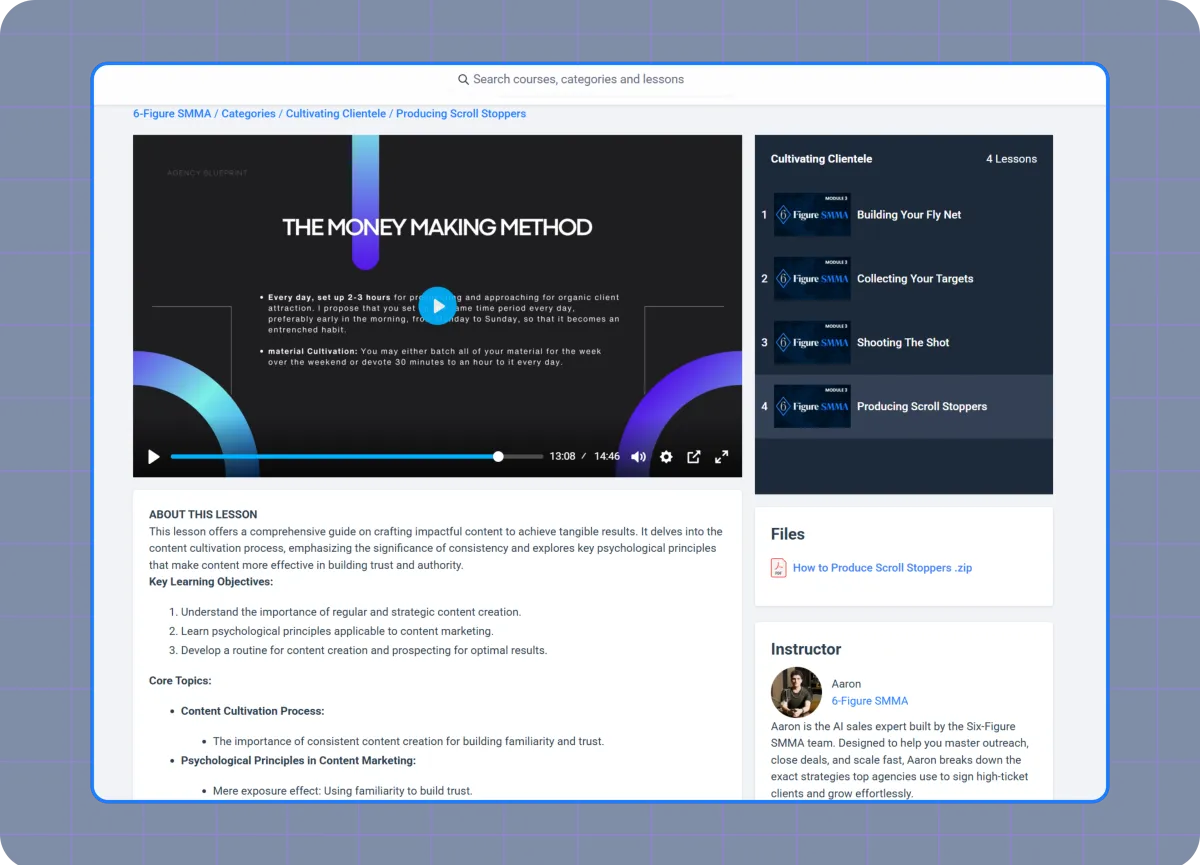Click objective about learning psychological principles

337,631
